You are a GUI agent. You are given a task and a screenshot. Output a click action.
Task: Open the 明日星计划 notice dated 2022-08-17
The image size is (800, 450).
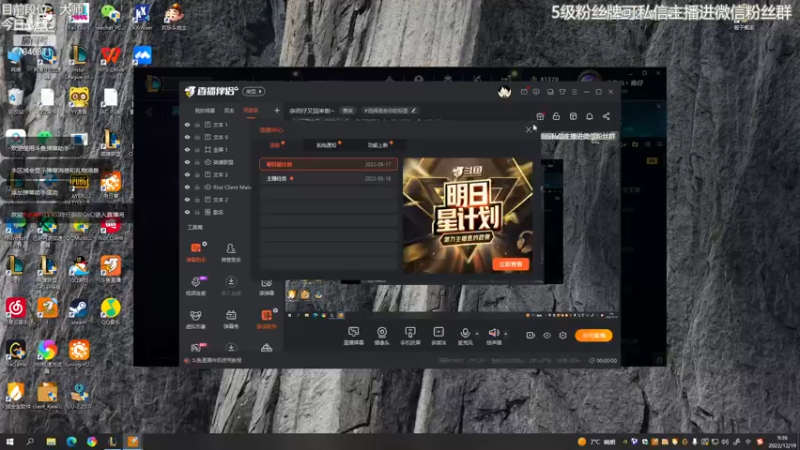(x=328, y=164)
